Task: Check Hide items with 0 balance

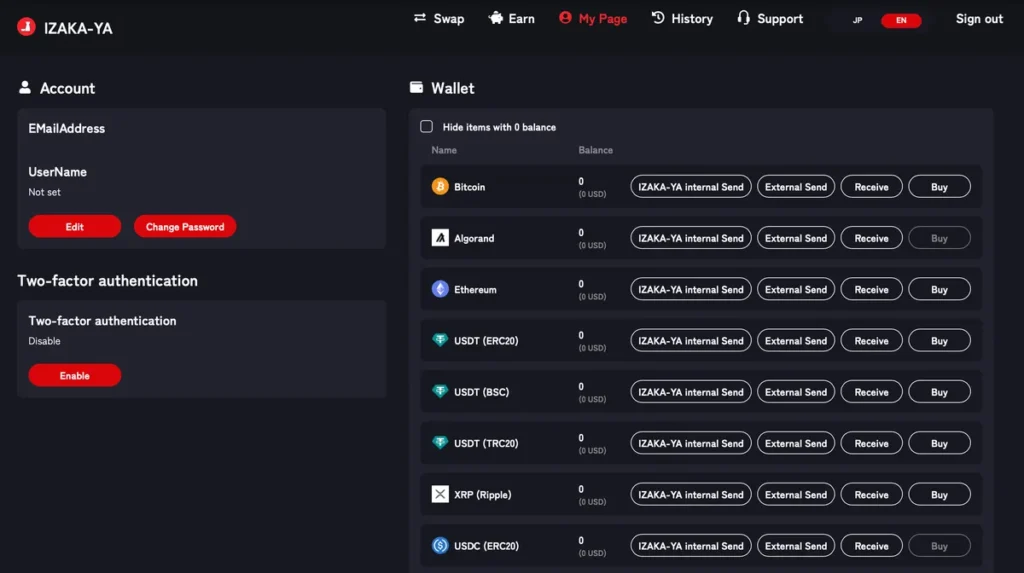Action: point(426,126)
